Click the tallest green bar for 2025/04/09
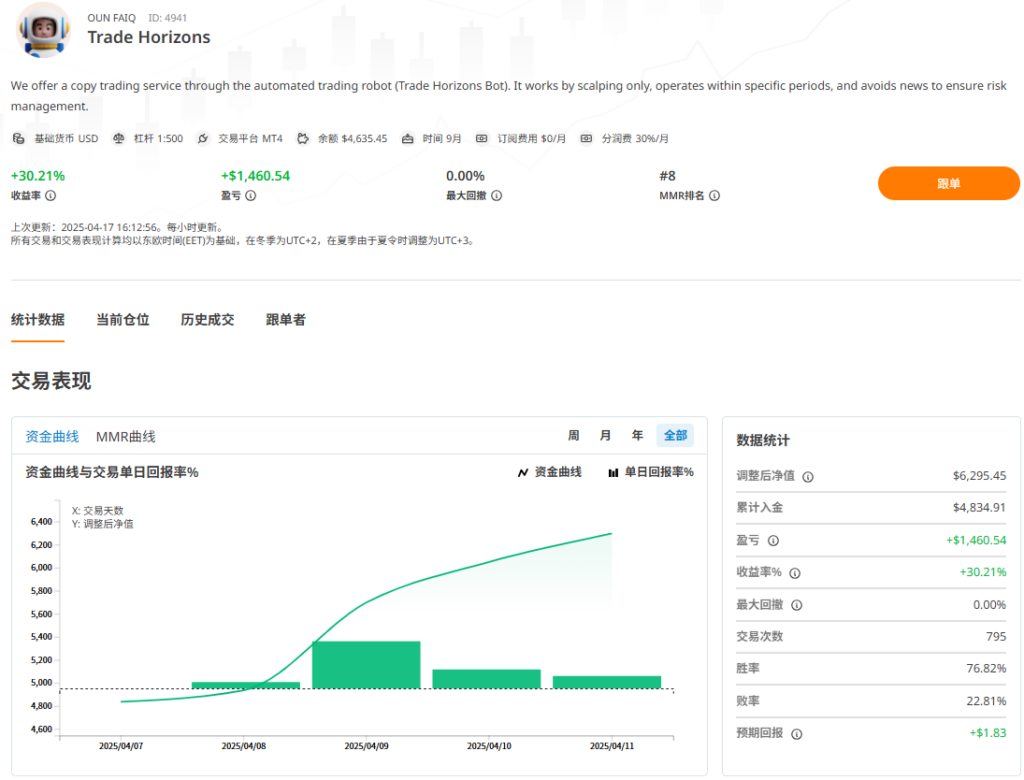Image resolution: width=1024 pixels, height=780 pixels. coord(366,664)
